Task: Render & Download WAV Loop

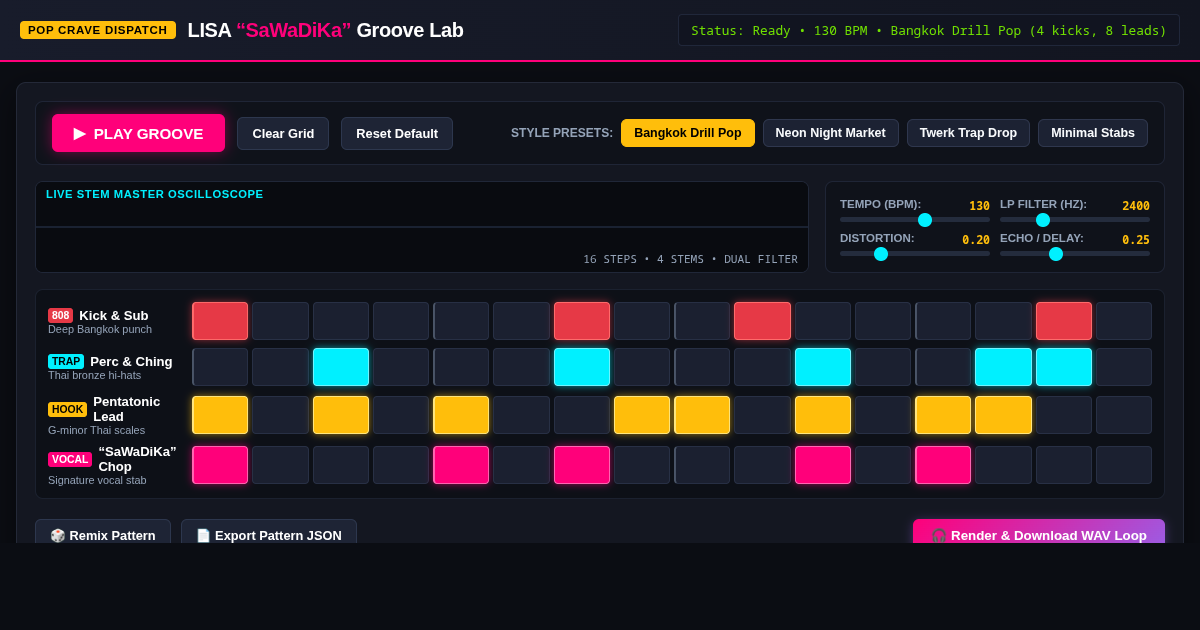Action: click(x=1039, y=535)
